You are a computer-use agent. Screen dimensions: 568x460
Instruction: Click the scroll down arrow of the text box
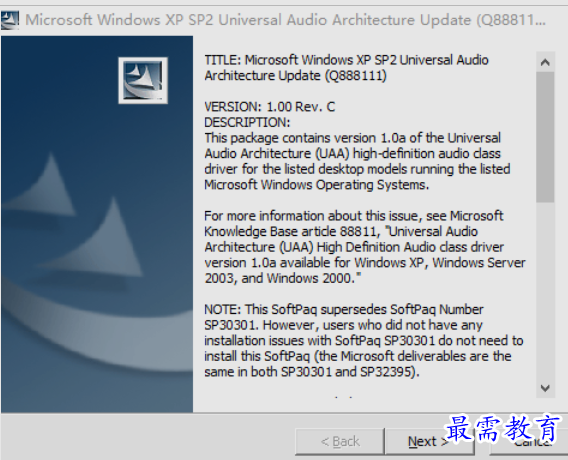(x=545, y=388)
